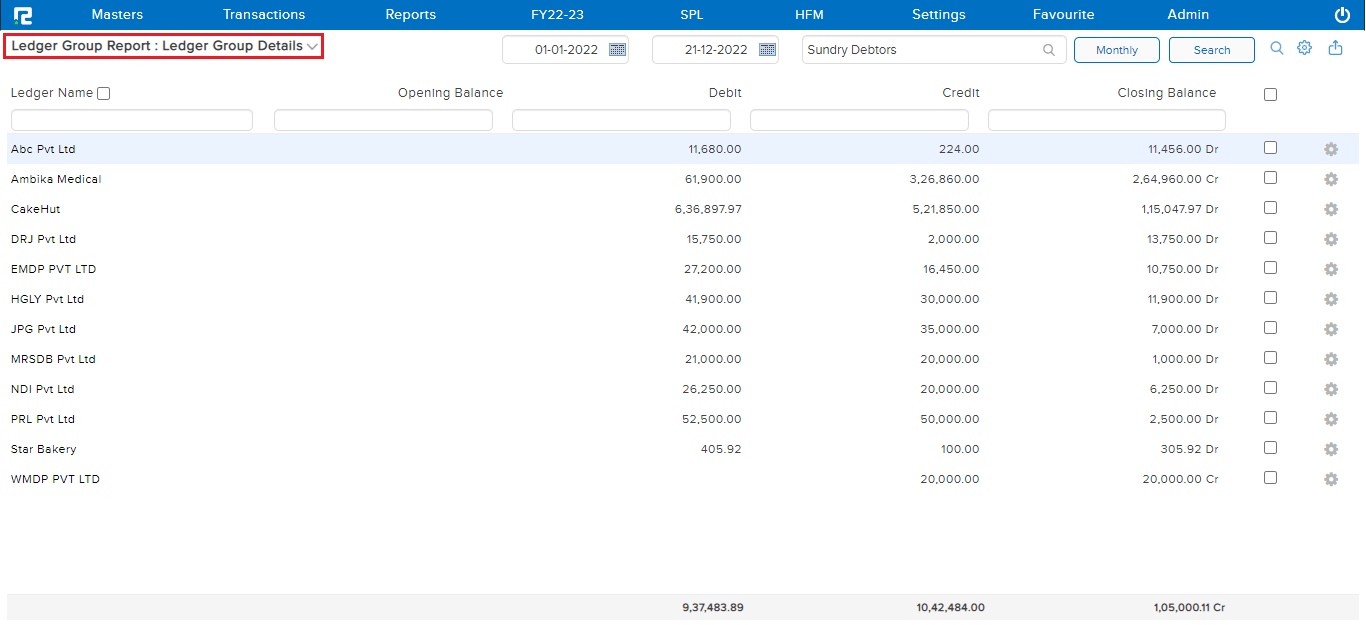This screenshot has height=625, width=1366.
Task: Click the power logout icon
Action: (1342, 15)
